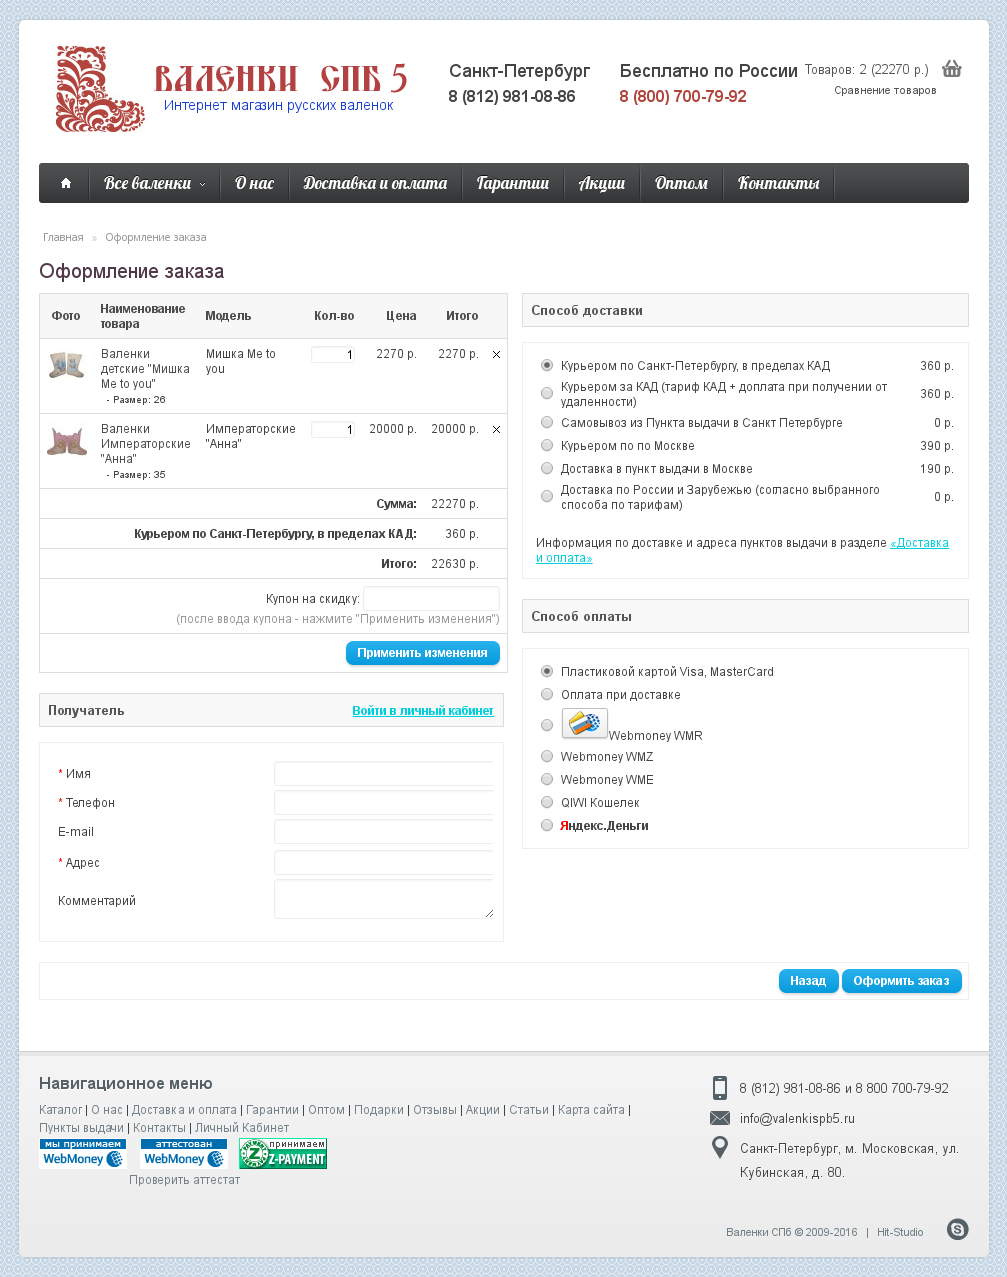Click the Z-Payment badge
Viewport: 1007px width, 1277px height.
283,1154
